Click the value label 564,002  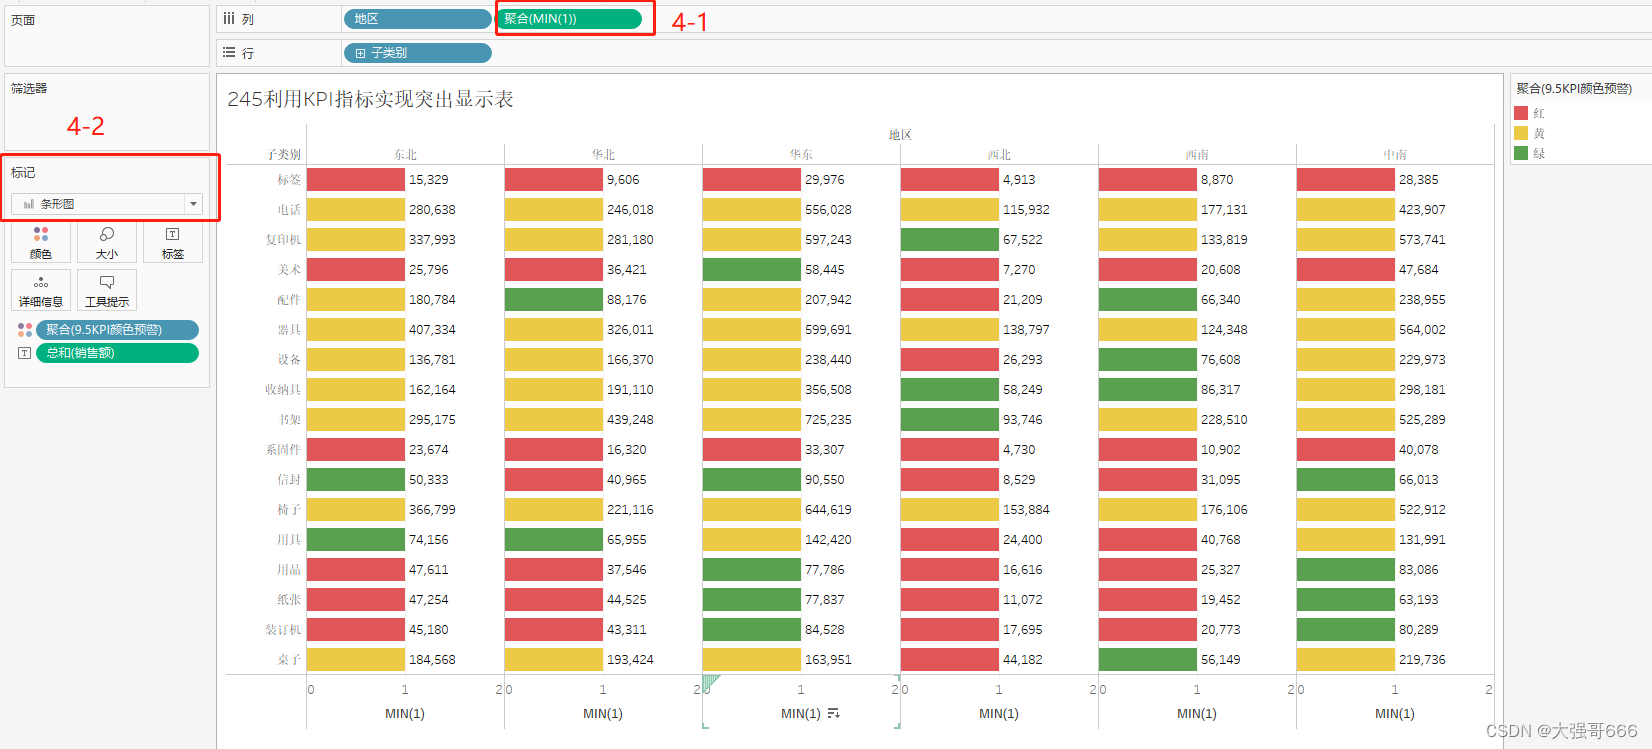1422,329
